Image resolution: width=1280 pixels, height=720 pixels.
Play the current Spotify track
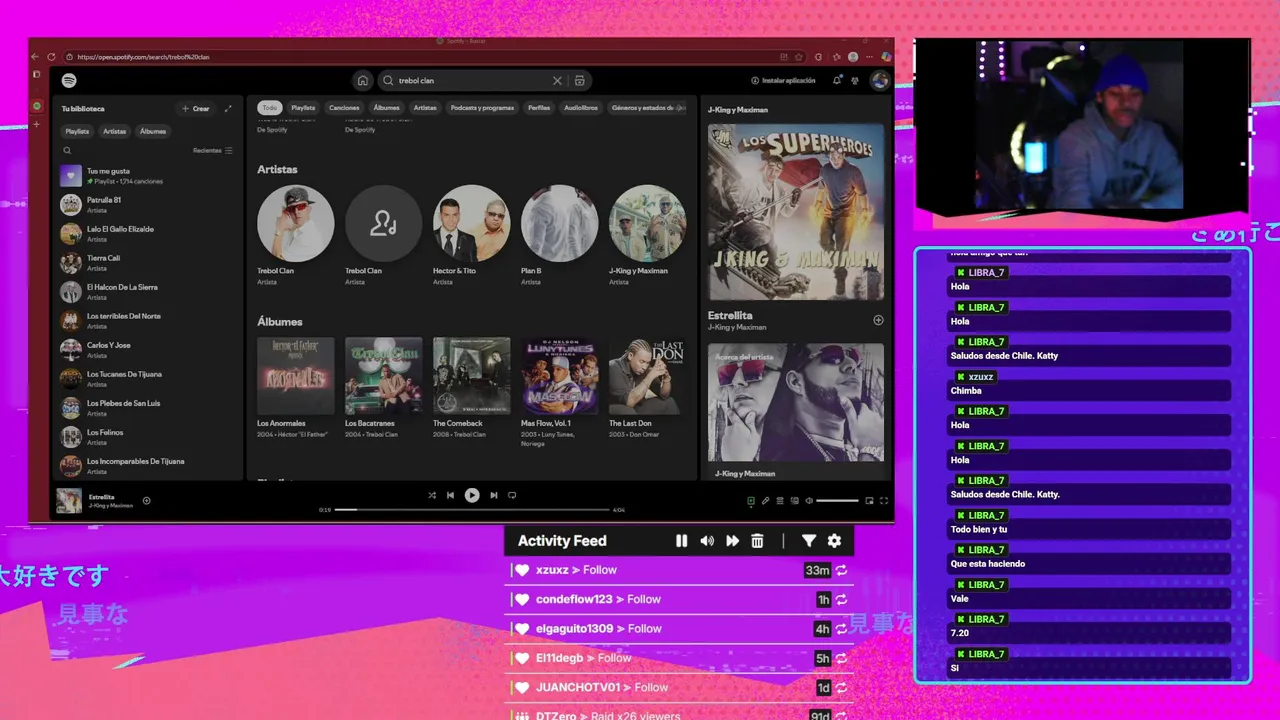472,495
